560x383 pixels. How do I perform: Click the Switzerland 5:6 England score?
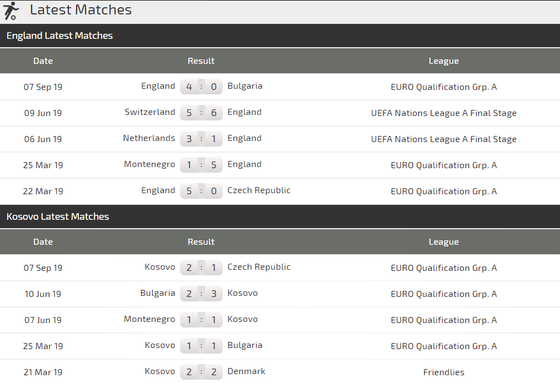[x=201, y=113]
